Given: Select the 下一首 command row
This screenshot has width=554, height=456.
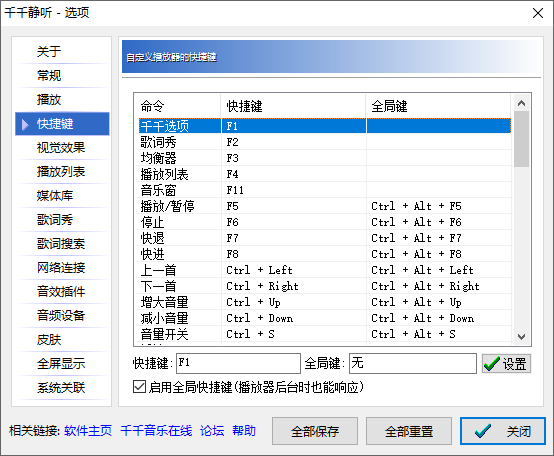Looking at the screenshot, I should click(x=325, y=286).
